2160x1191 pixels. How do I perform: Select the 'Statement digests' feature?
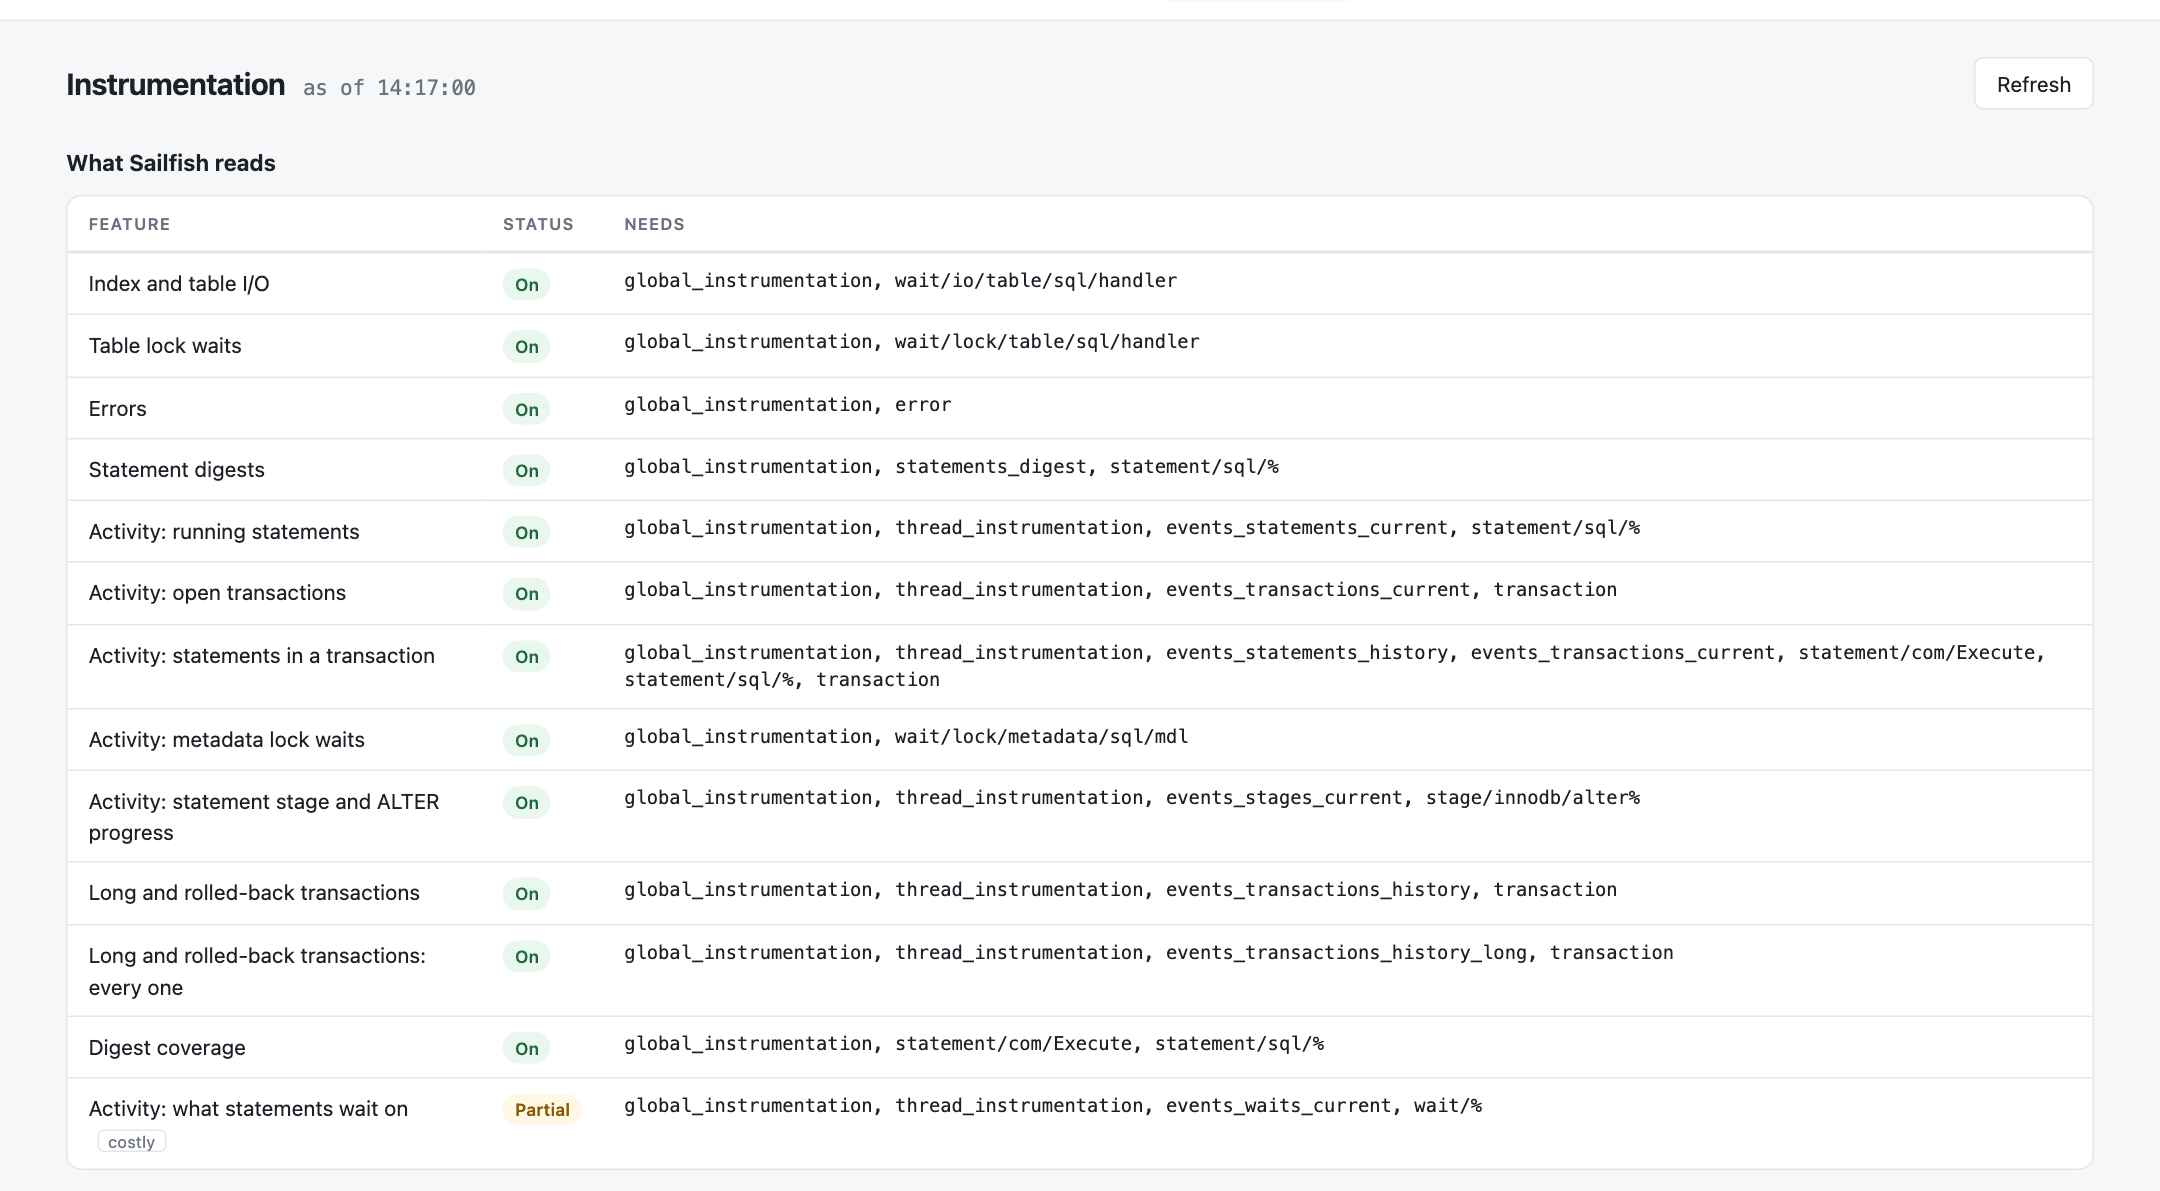(x=177, y=470)
